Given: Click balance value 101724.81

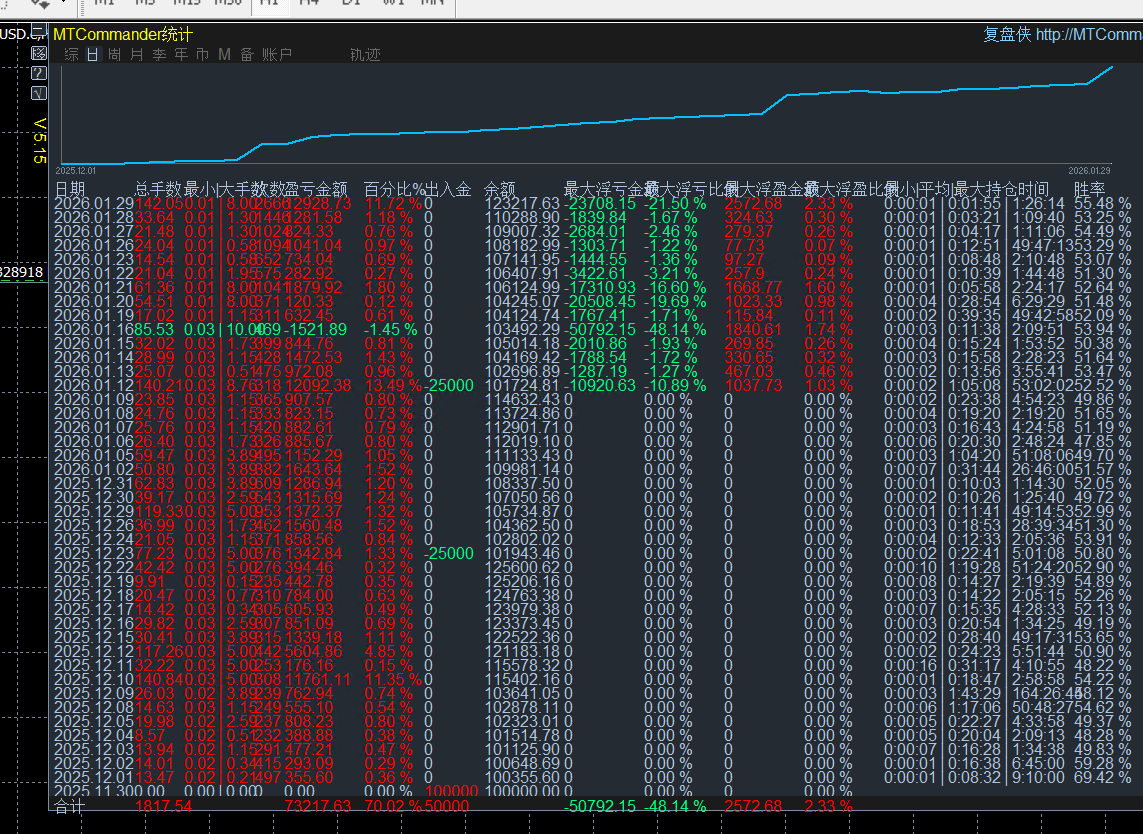Looking at the screenshot, I should click(523, 386).
